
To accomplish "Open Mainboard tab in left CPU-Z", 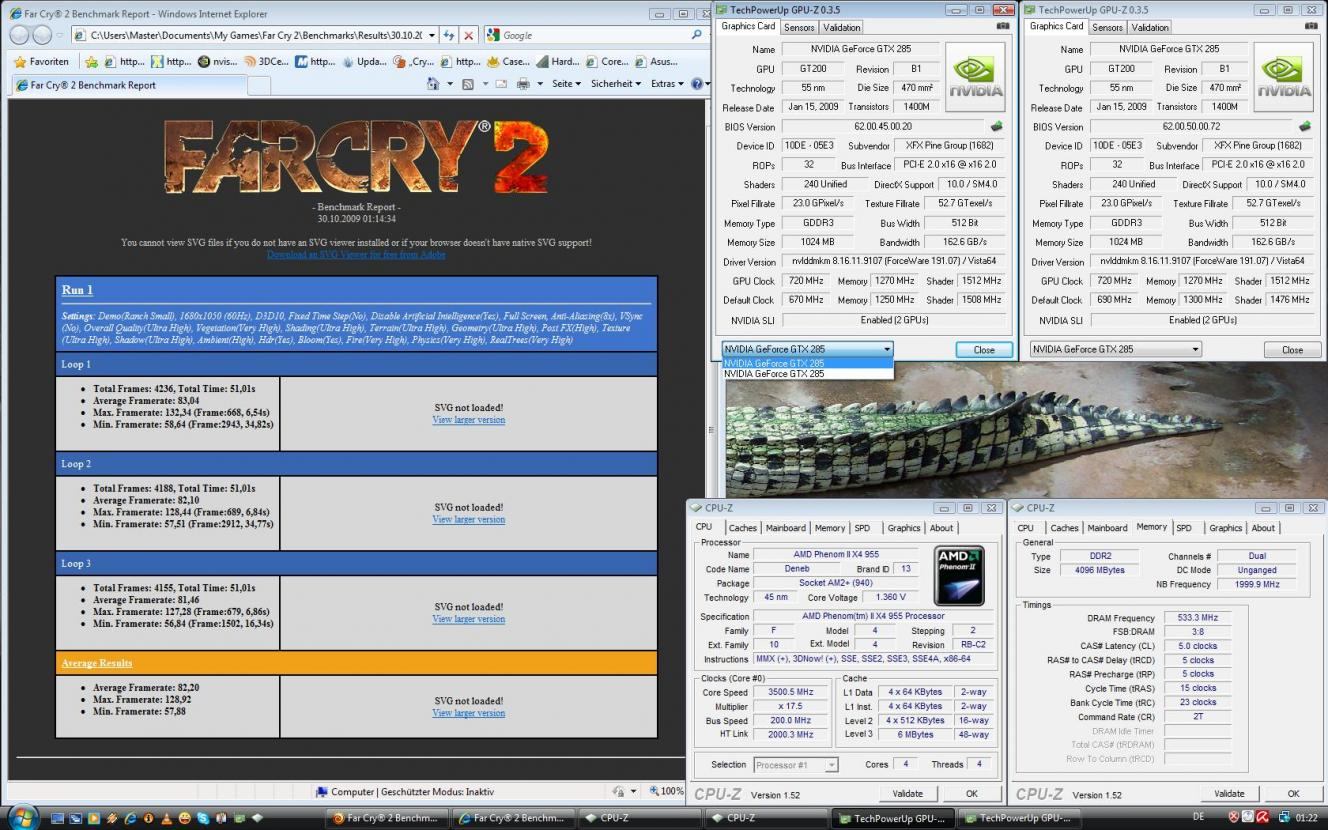I will [786, 528].
